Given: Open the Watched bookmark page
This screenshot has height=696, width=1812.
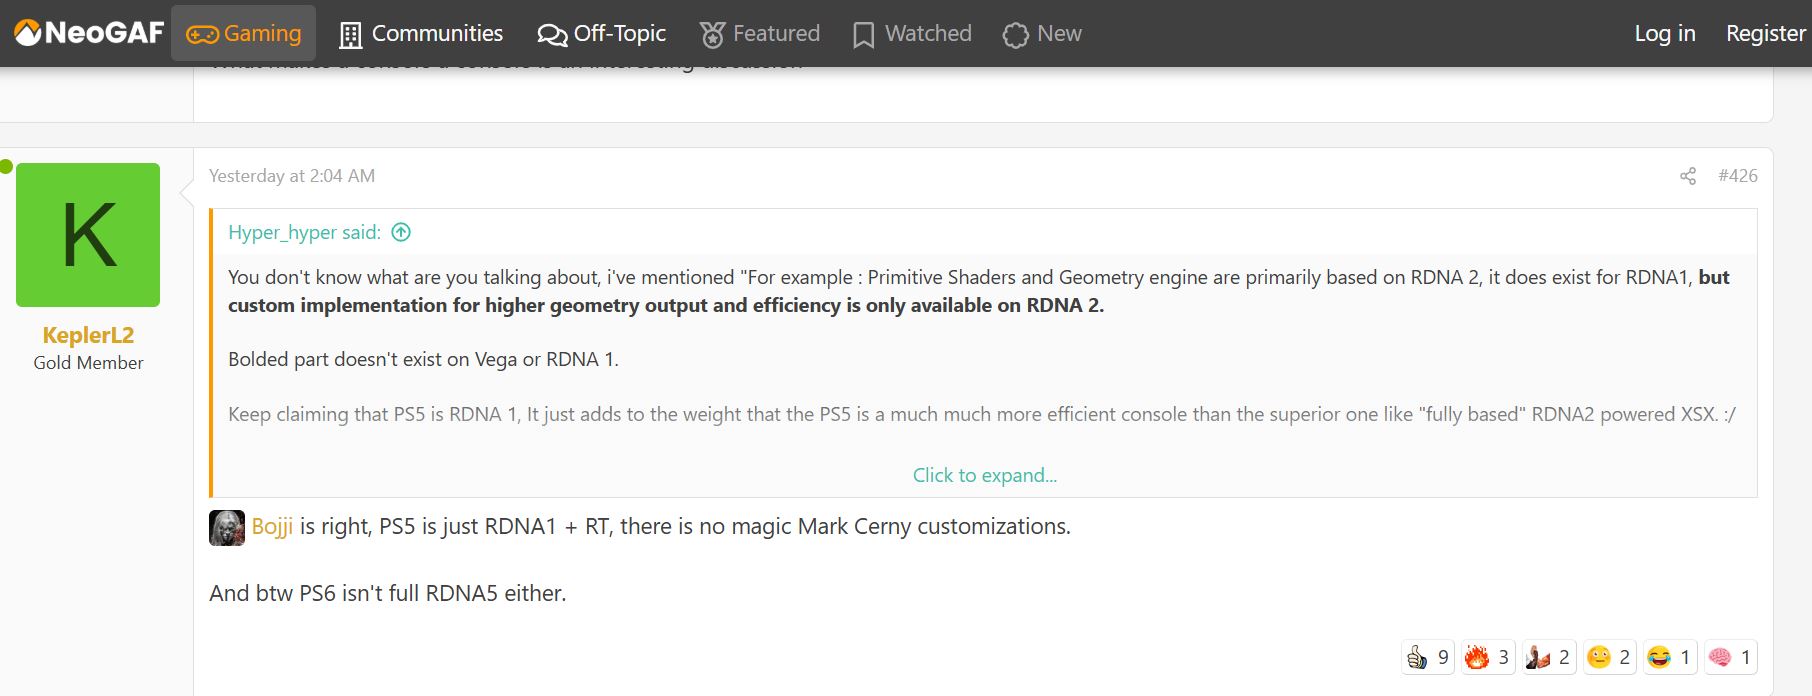Looking at the screenshot, I should pyautogui.click(x=912, y=34).
